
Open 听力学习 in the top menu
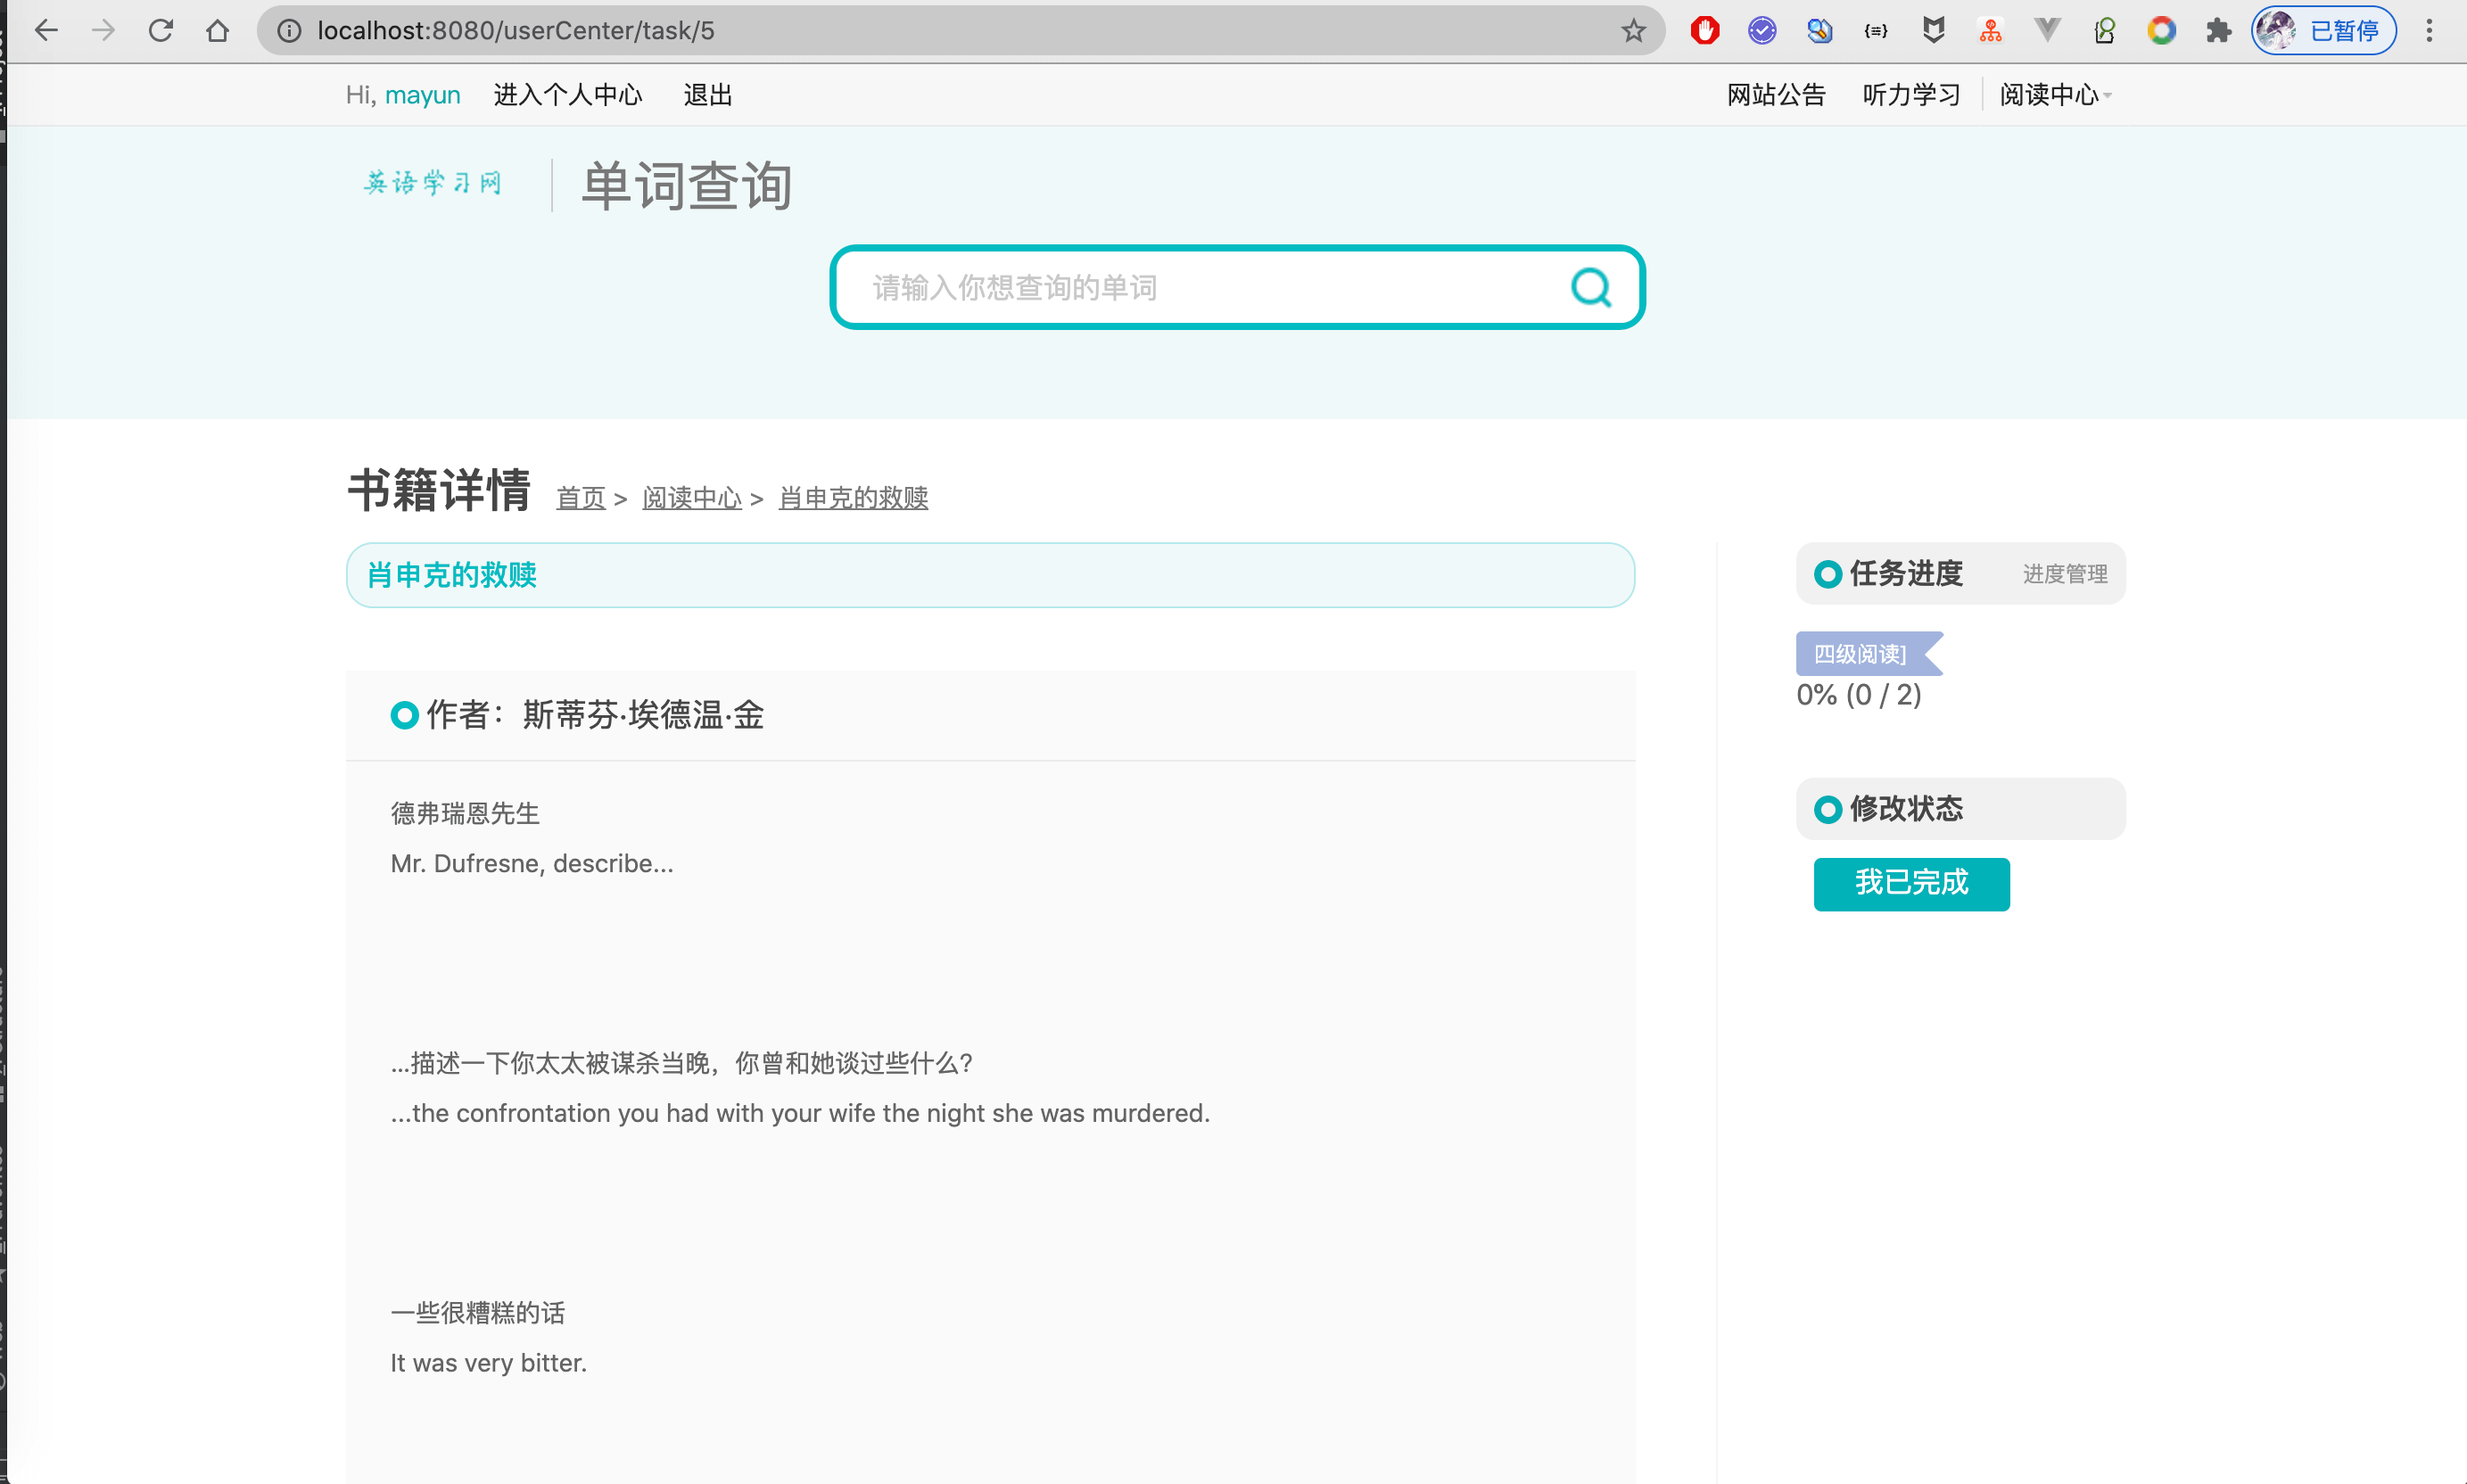click(x=1911, y=95)
